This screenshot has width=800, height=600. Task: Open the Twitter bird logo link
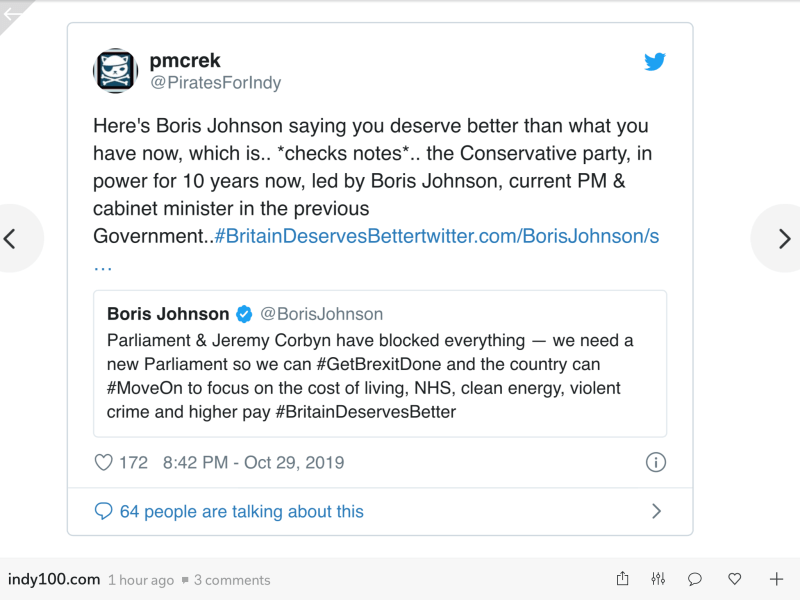tap(655, 62)
